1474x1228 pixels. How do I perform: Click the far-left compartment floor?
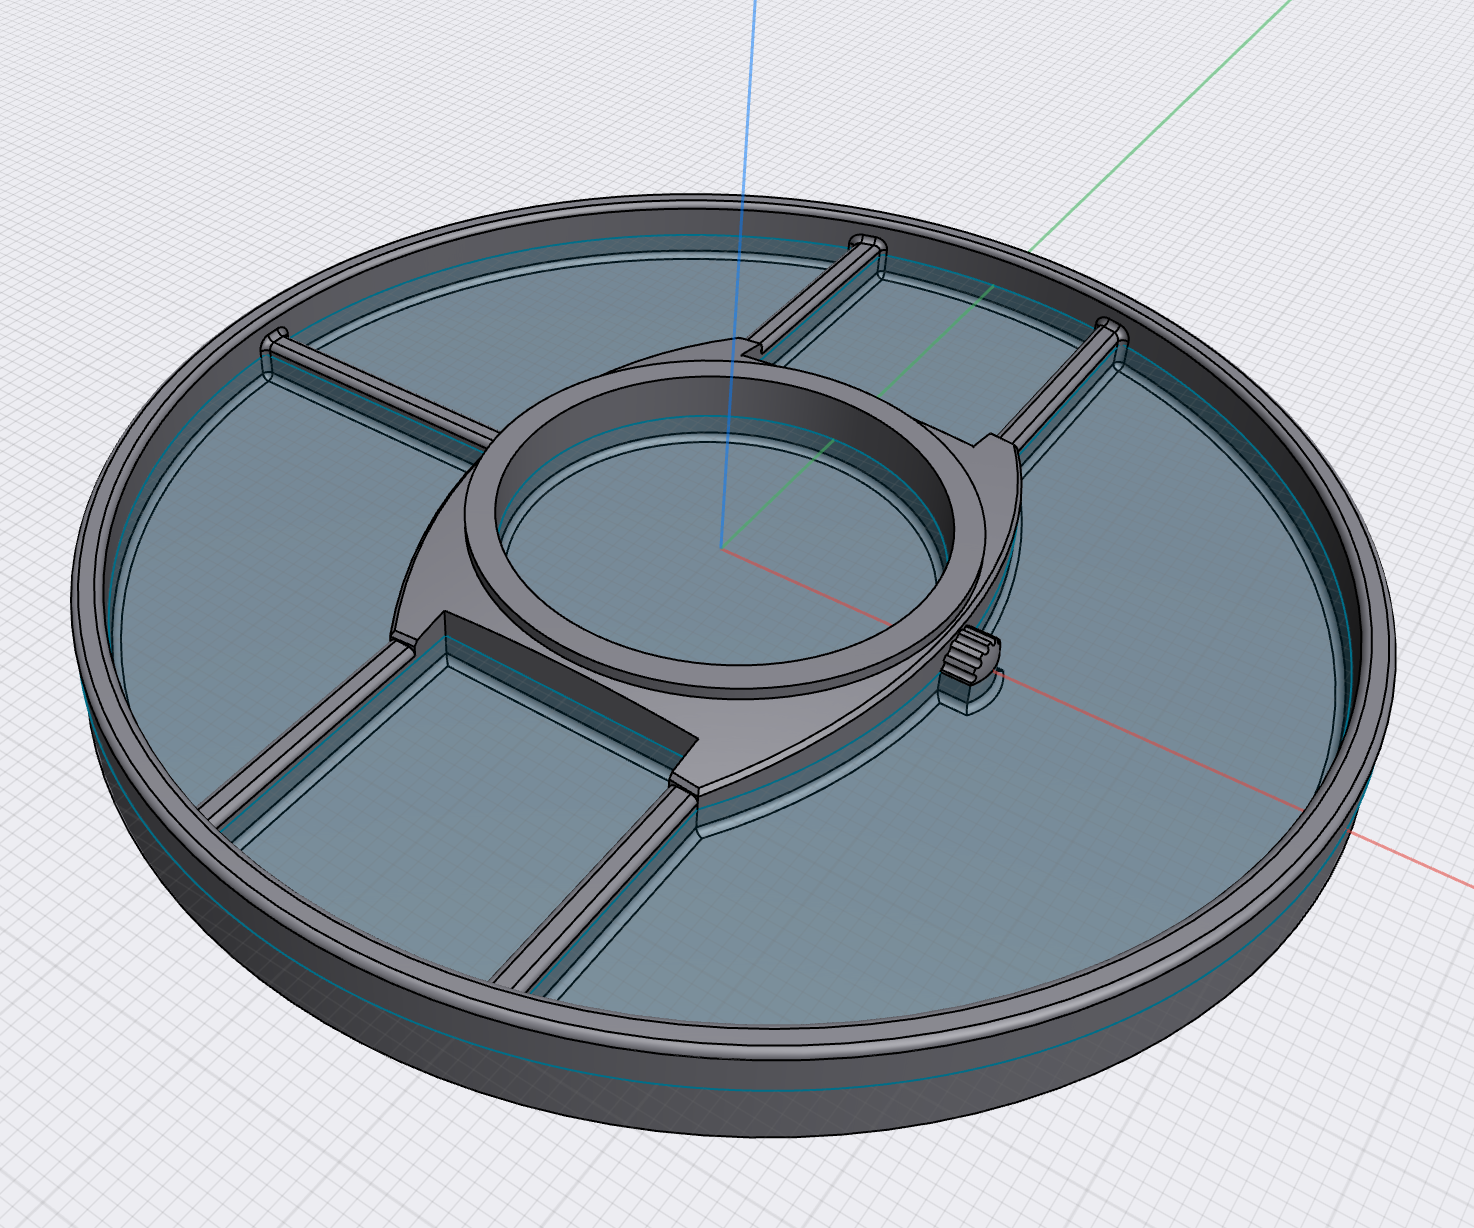click(x=280, y=560)
